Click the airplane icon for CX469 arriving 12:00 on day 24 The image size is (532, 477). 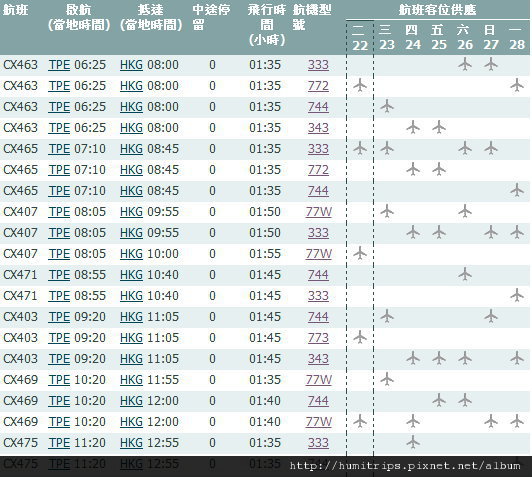click(413, 421)
